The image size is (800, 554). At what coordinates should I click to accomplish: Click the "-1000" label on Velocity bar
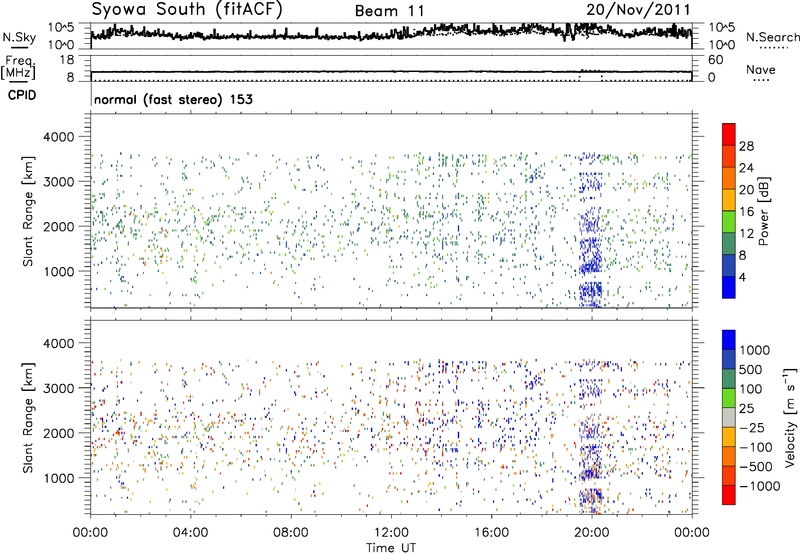[x=760, y=486]
